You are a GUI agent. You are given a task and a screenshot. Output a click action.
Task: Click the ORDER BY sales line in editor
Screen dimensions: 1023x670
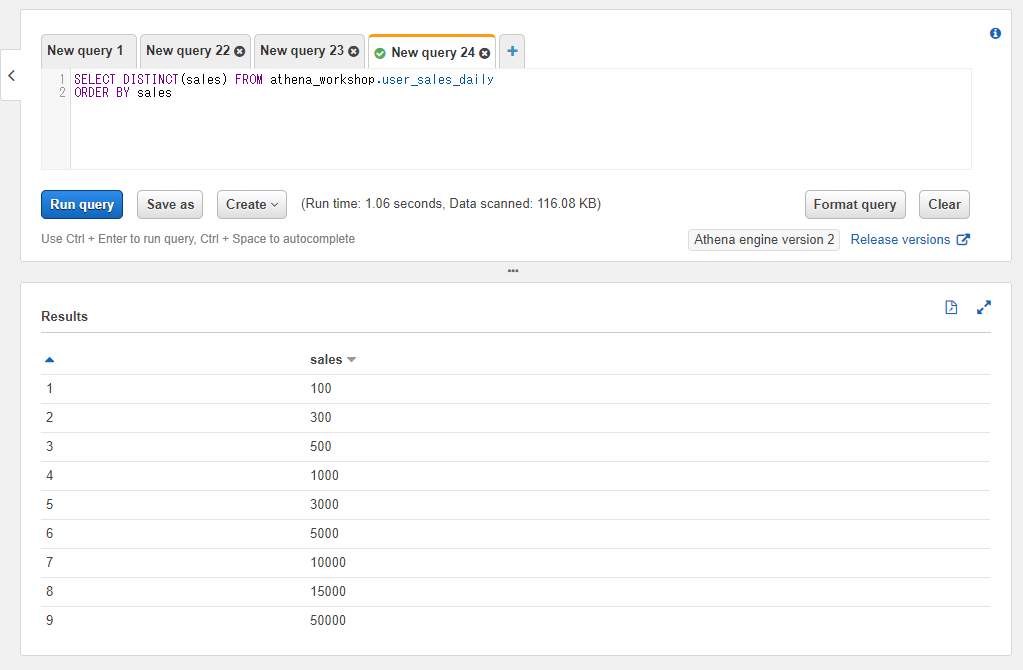[123, 93]
